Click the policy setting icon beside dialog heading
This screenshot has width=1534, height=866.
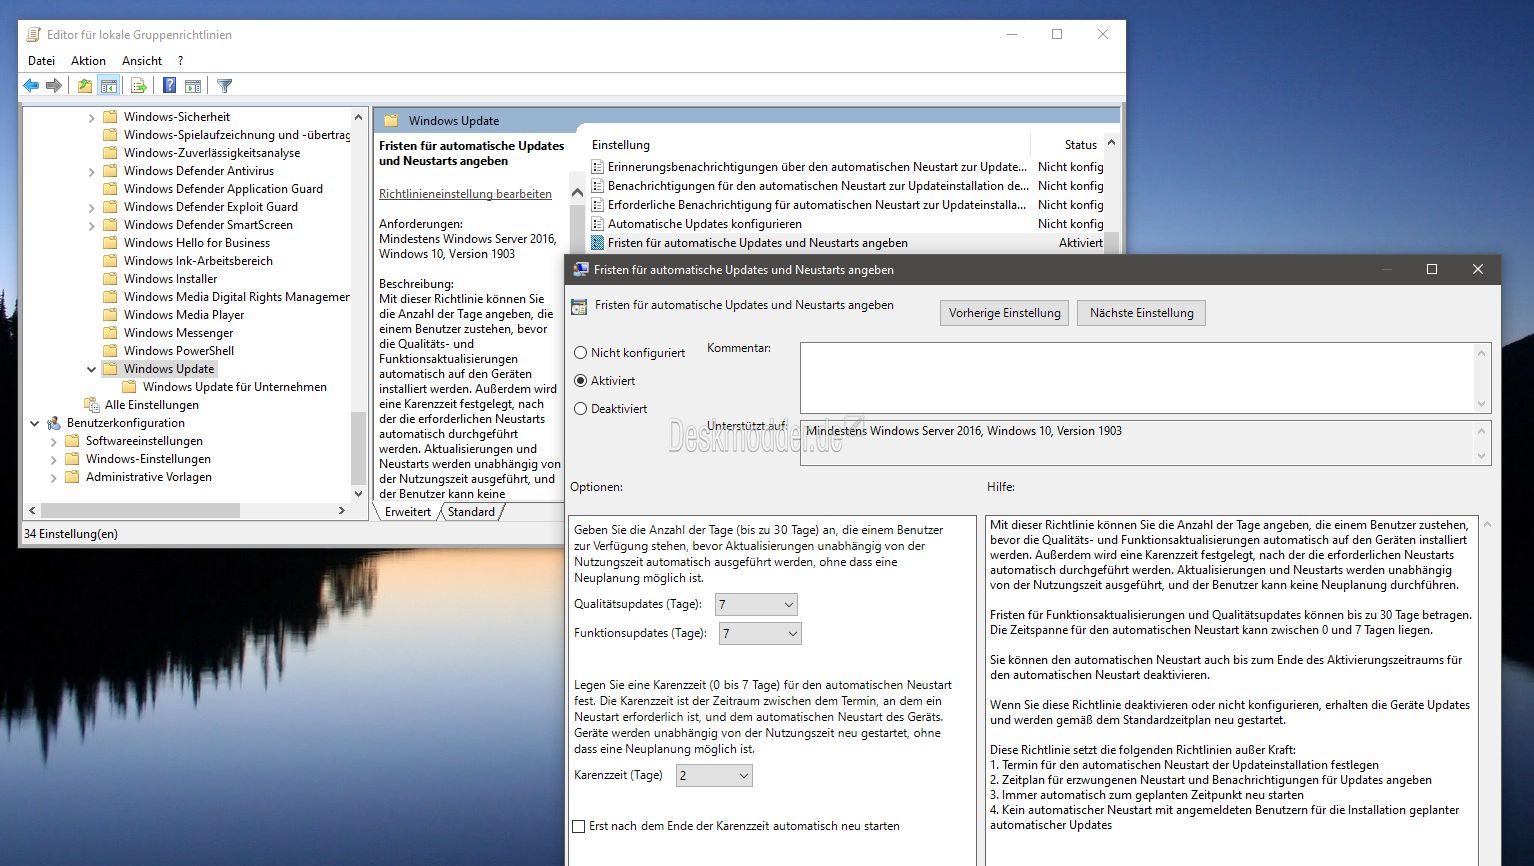pos(579,307)
